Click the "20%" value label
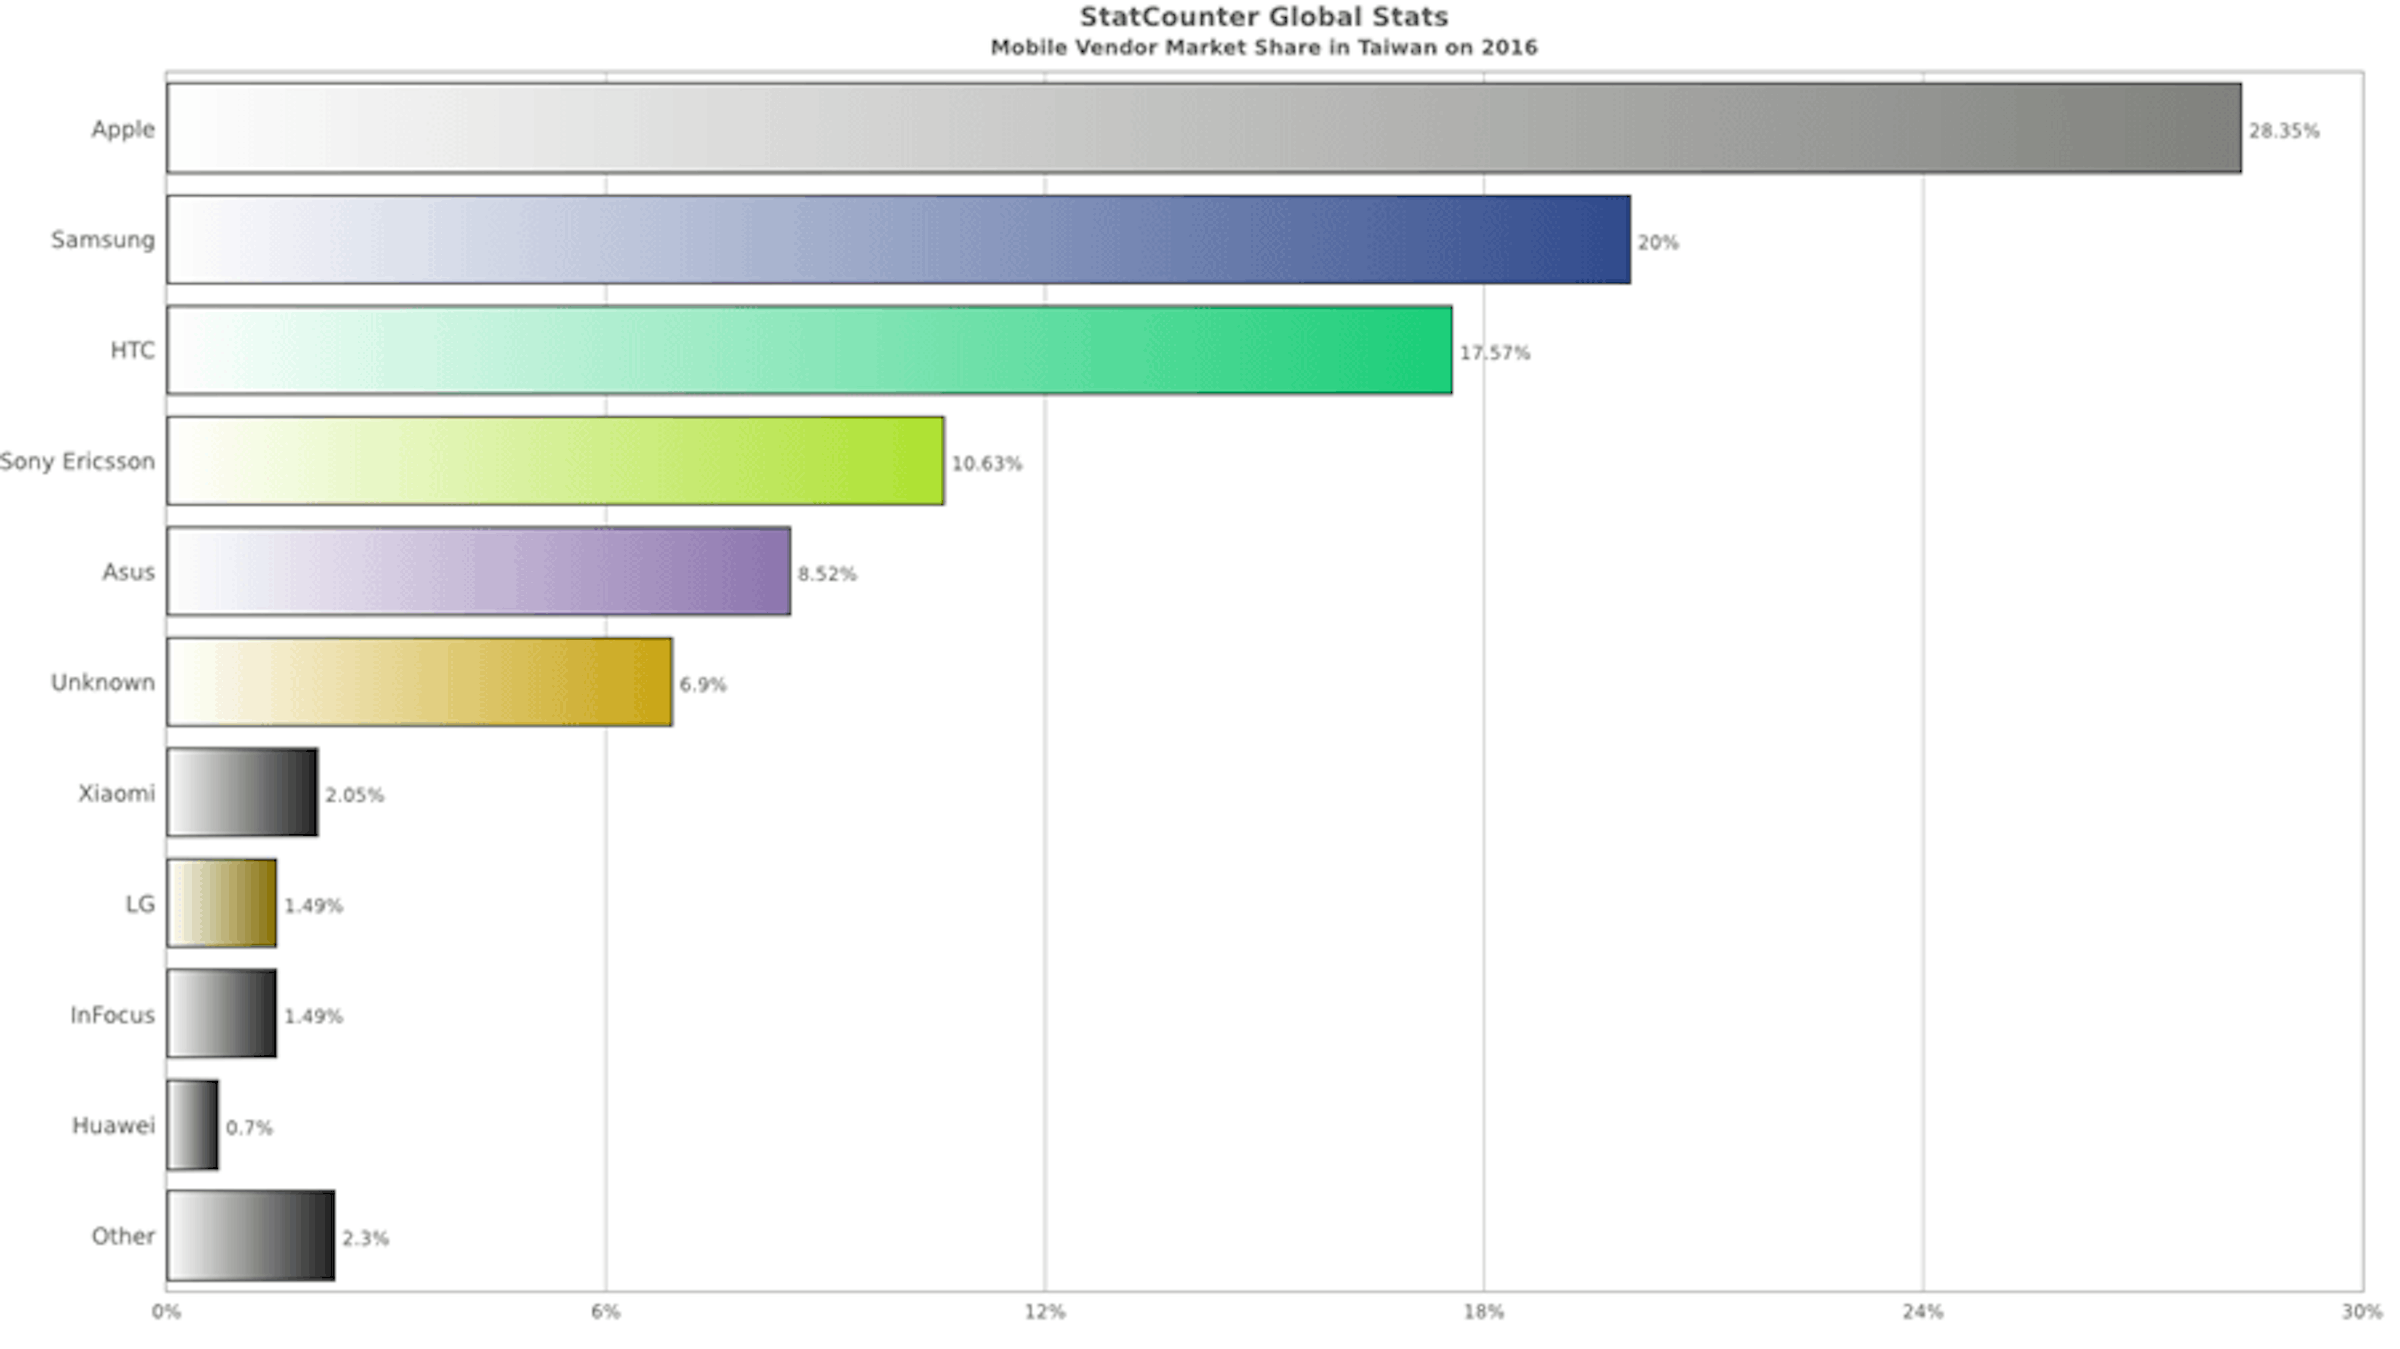Screen dimensions: 2400x1349 tap(1658, 242)
